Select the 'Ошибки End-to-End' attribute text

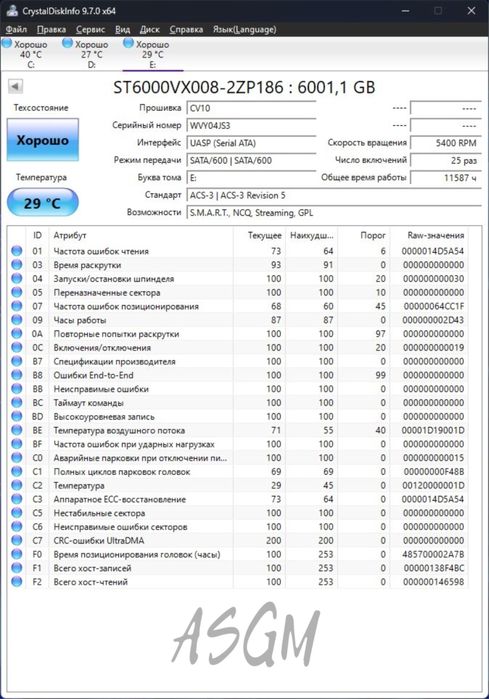(94, 375)
